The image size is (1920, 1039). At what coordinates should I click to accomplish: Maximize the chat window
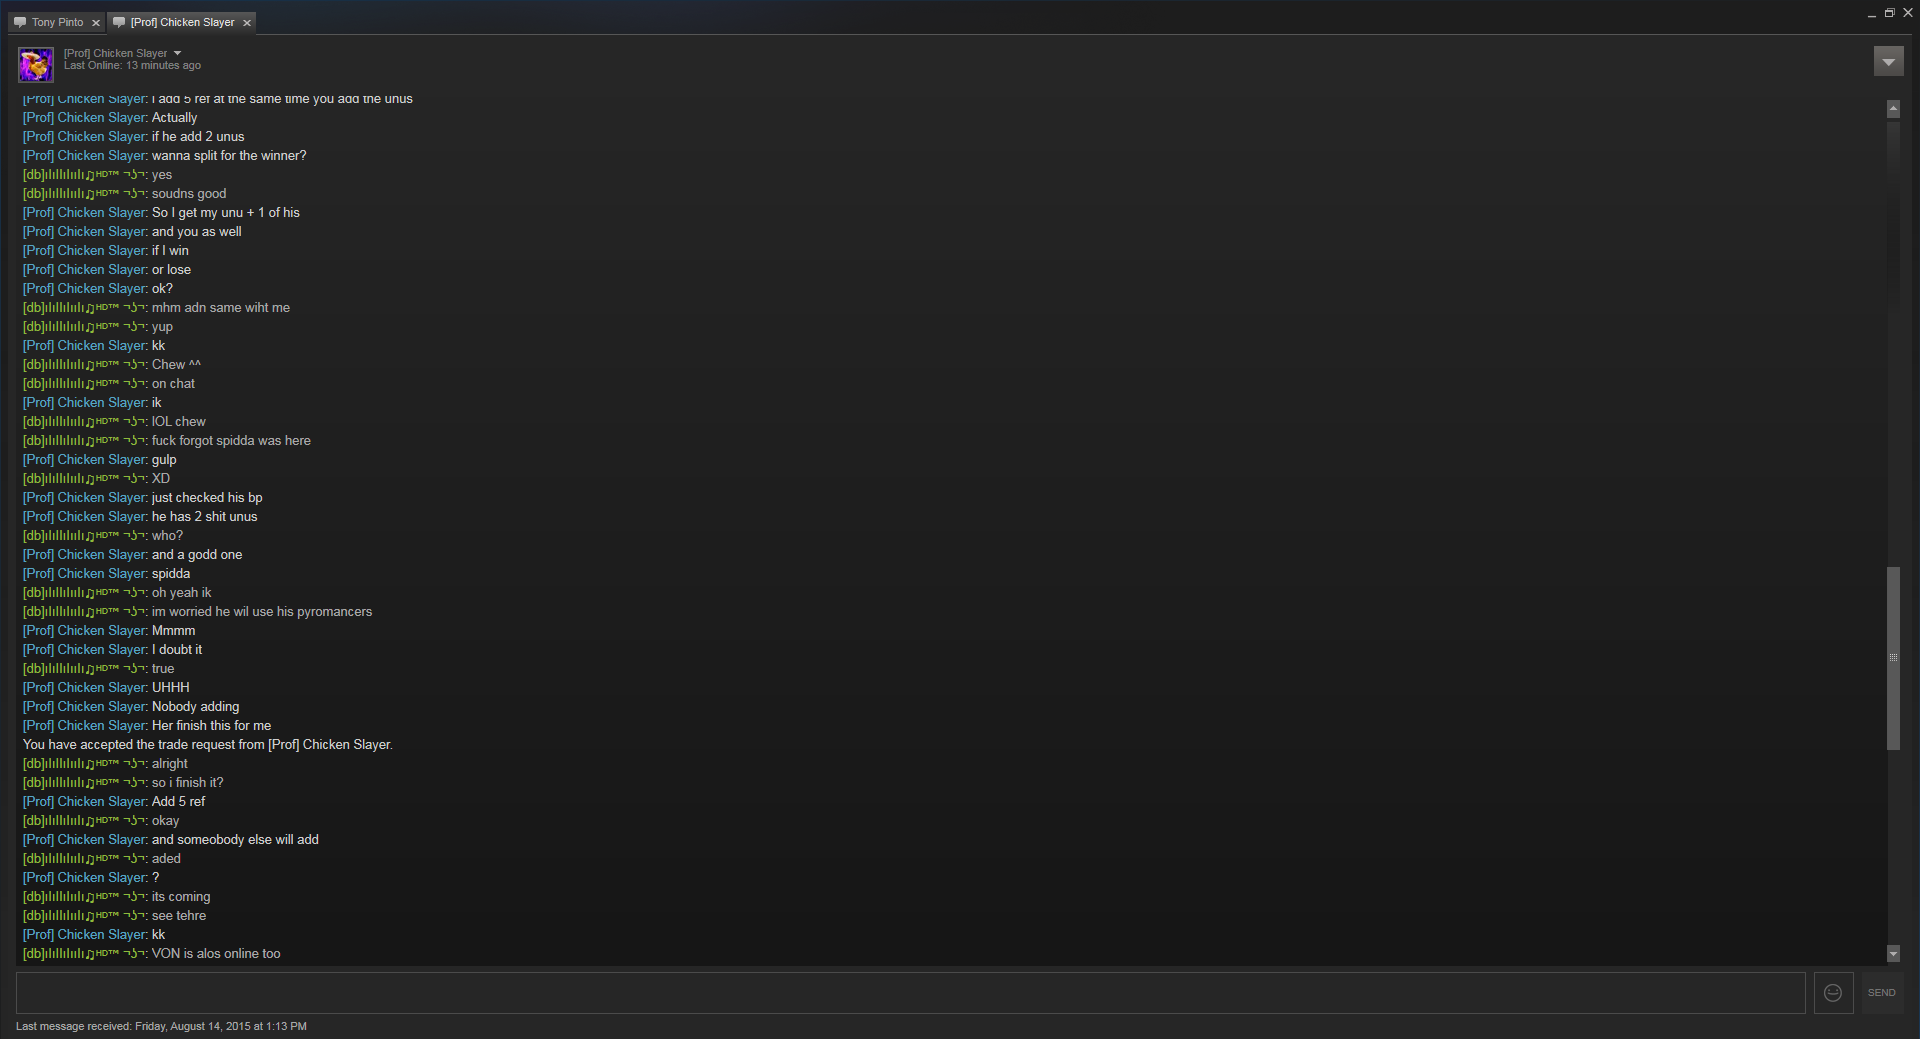(x=1889, y=13)
